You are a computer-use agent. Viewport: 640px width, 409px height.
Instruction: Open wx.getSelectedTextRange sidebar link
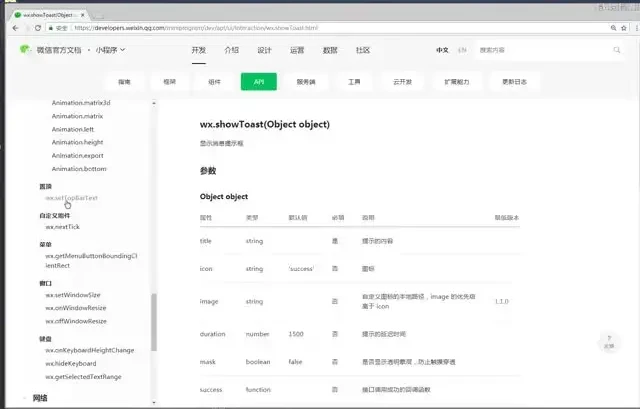83,377
